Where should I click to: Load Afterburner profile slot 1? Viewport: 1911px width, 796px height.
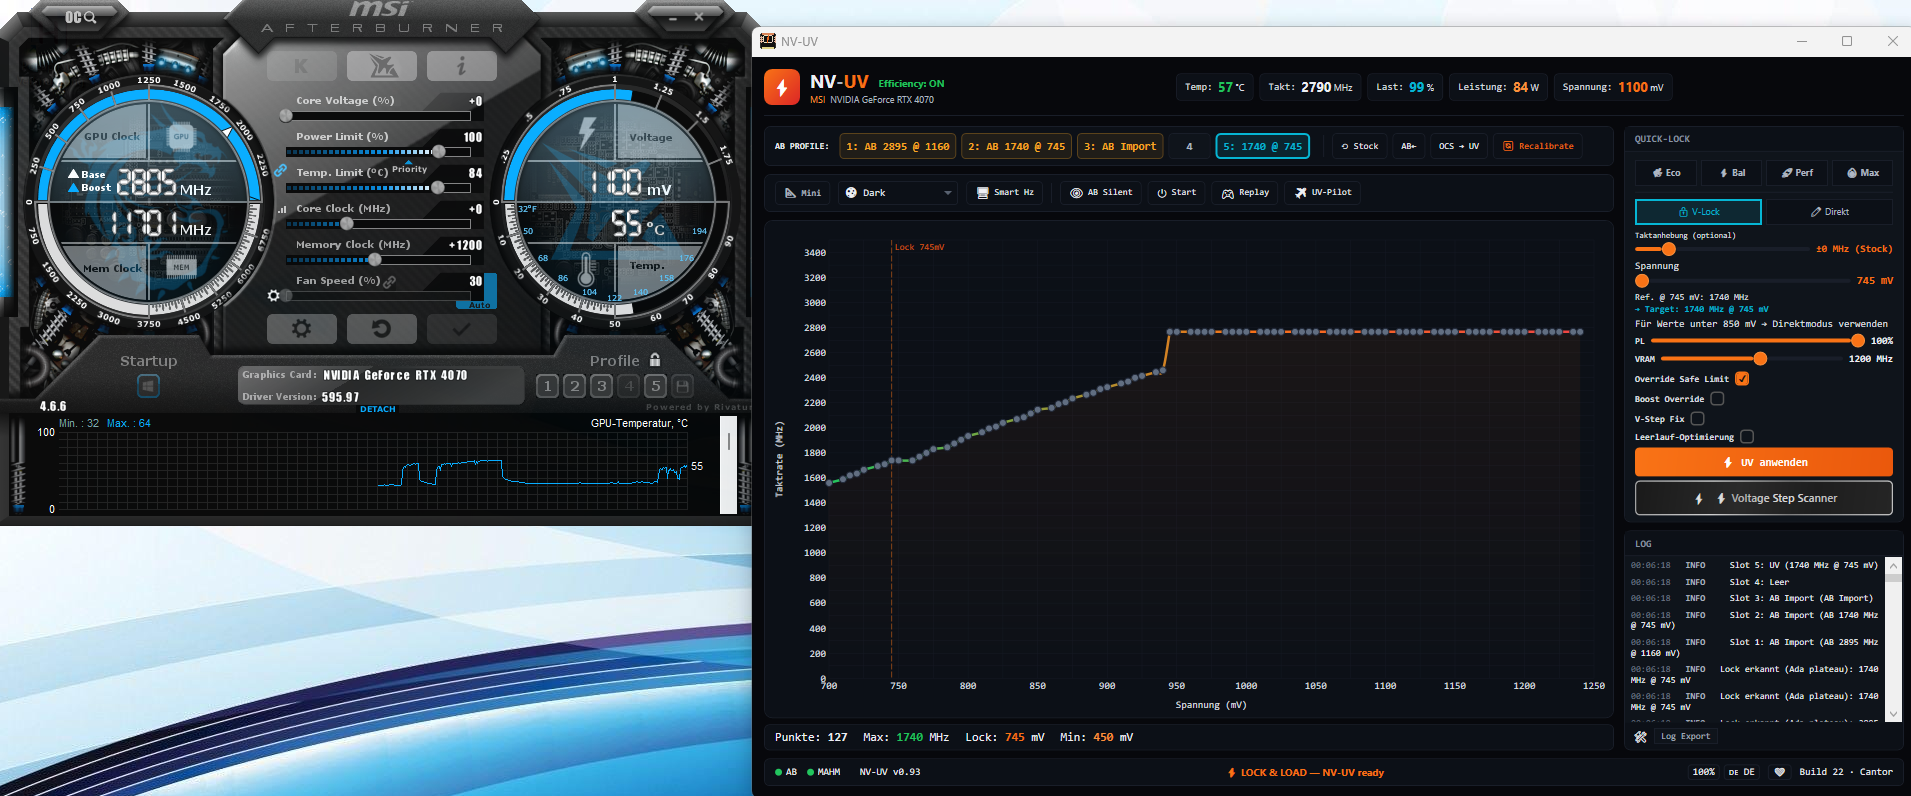[x=547, y=386]
